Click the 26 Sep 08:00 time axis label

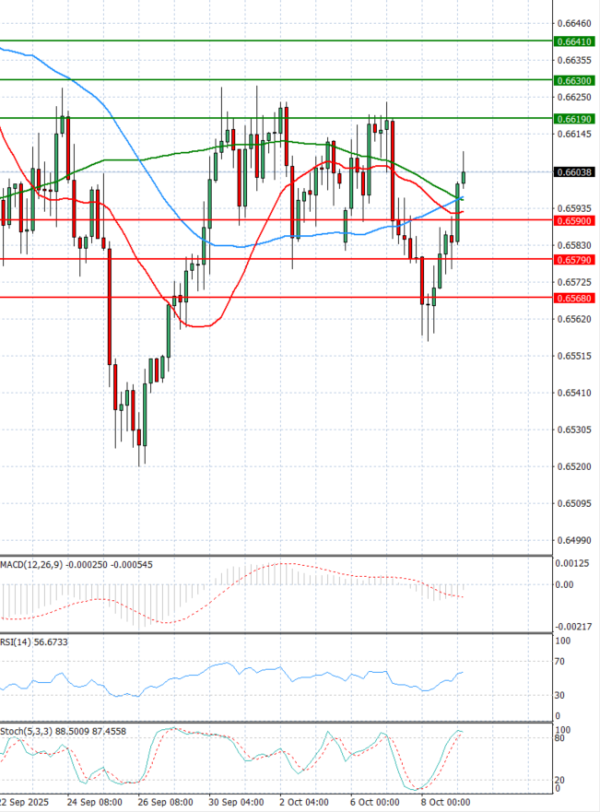(x=165, y=802)
